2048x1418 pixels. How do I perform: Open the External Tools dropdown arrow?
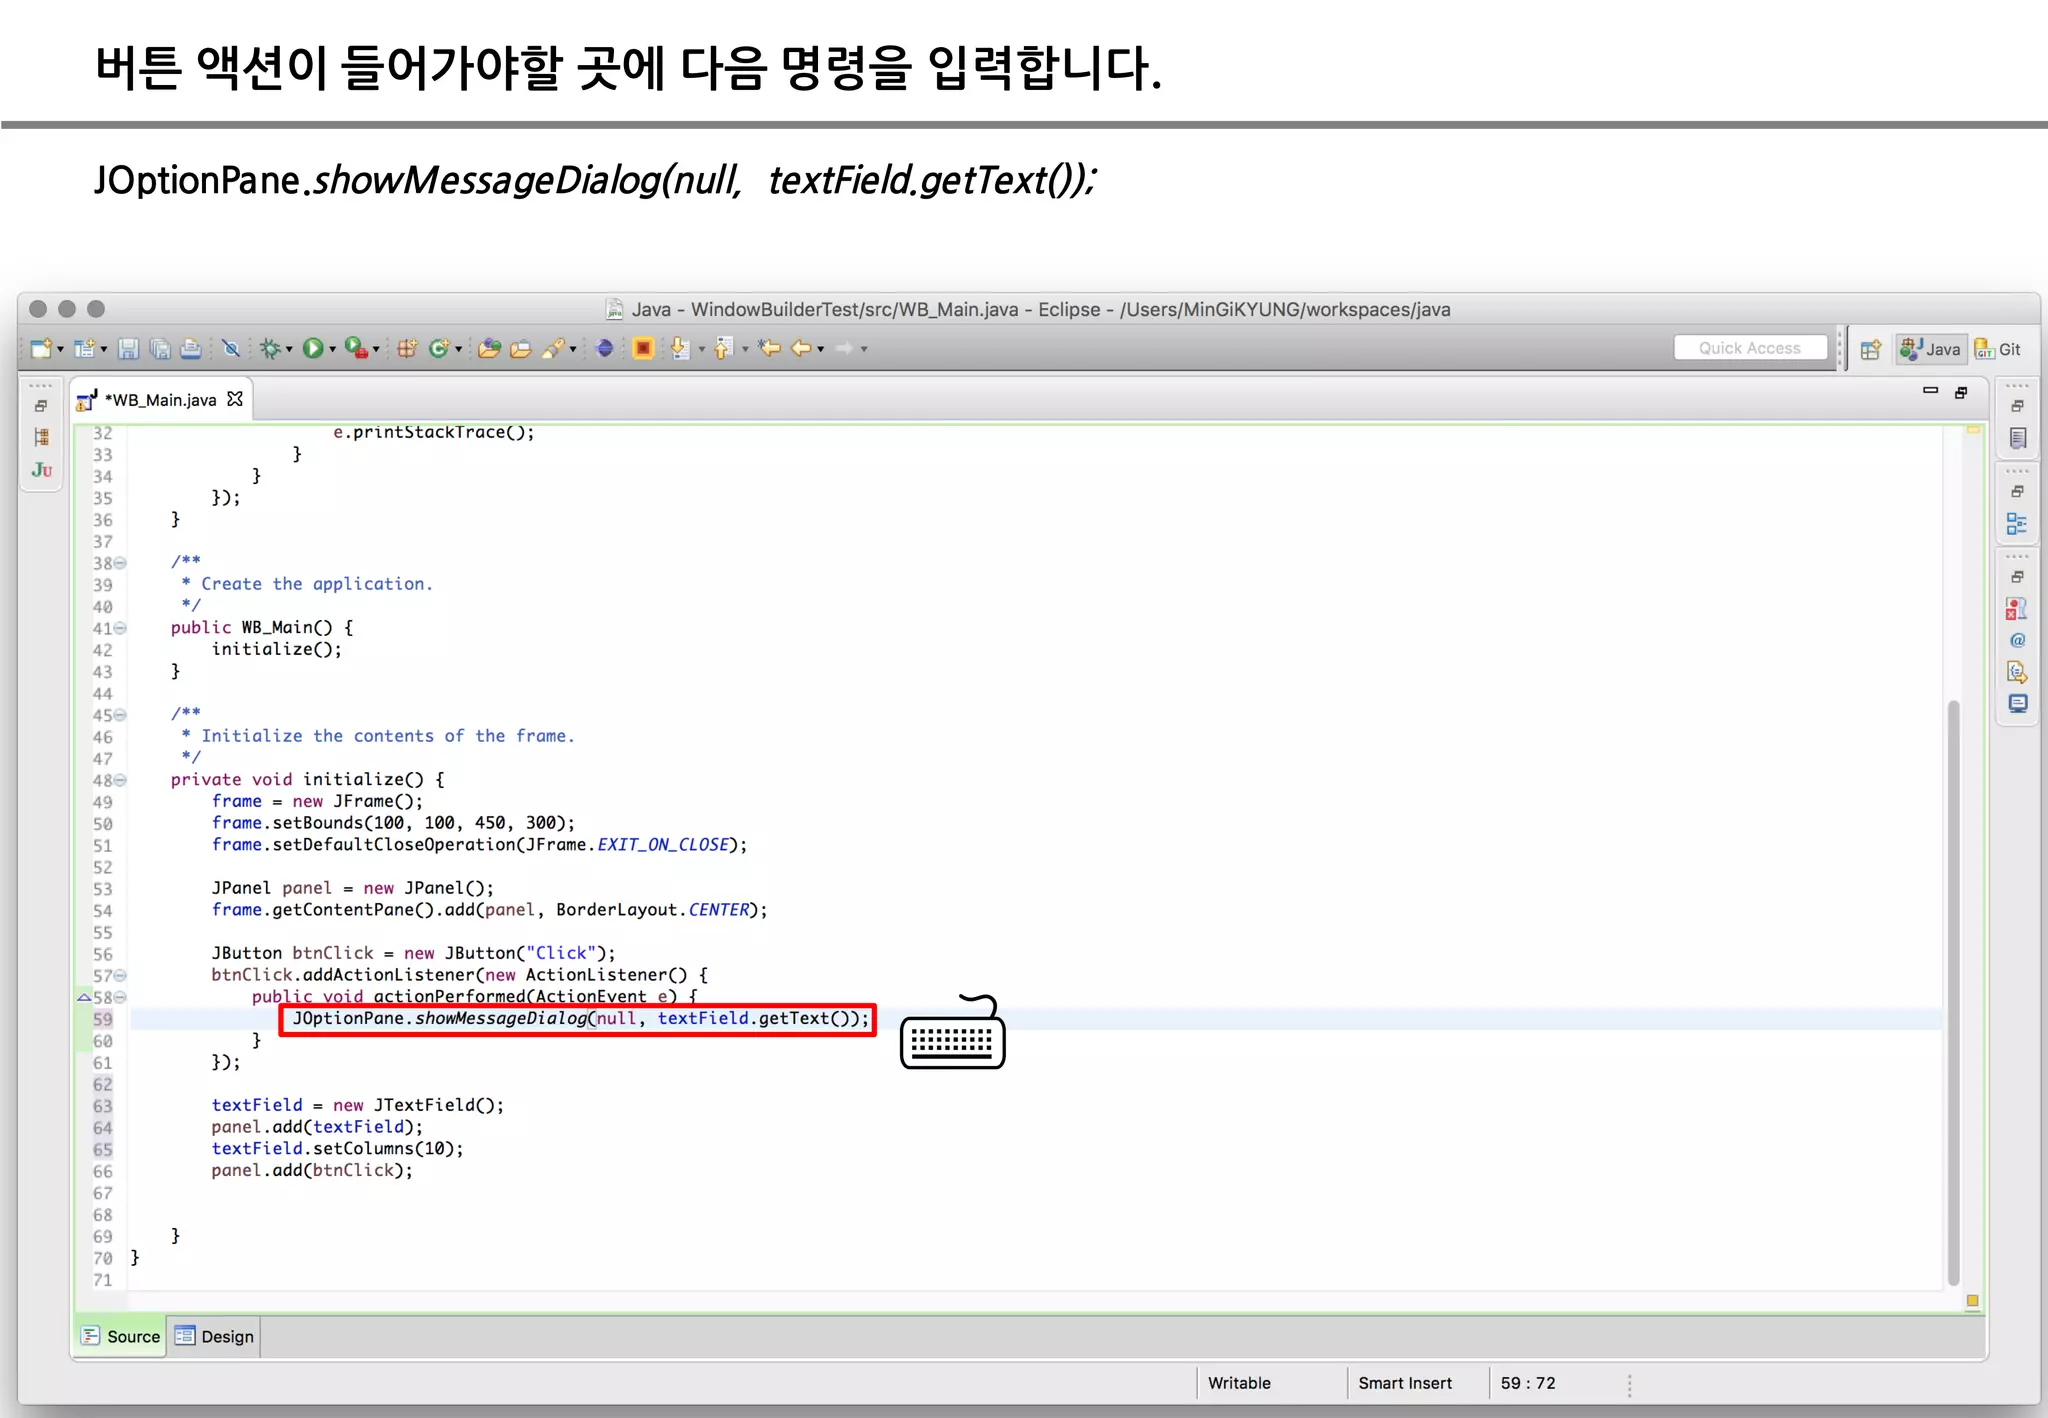tap(376, 349)
